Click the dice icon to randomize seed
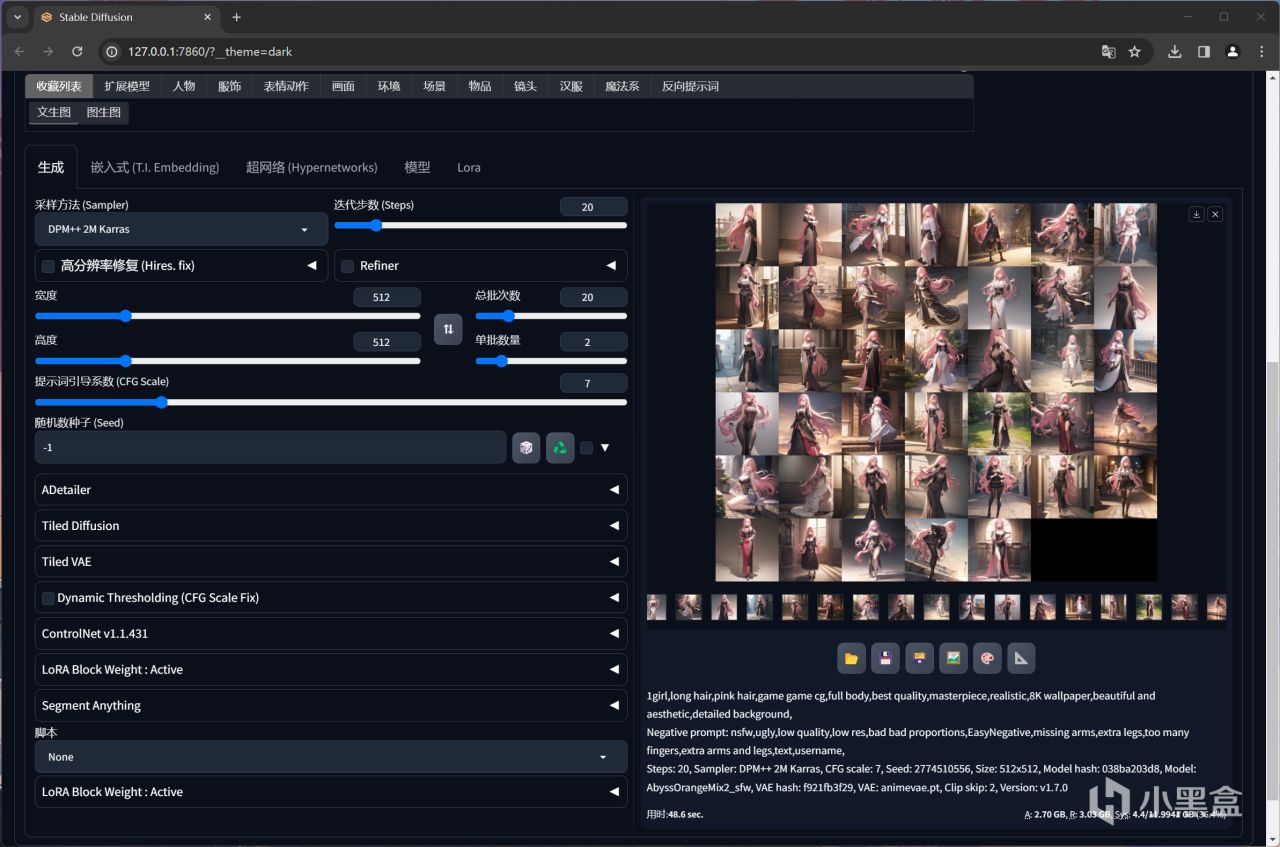 (526, 448)
